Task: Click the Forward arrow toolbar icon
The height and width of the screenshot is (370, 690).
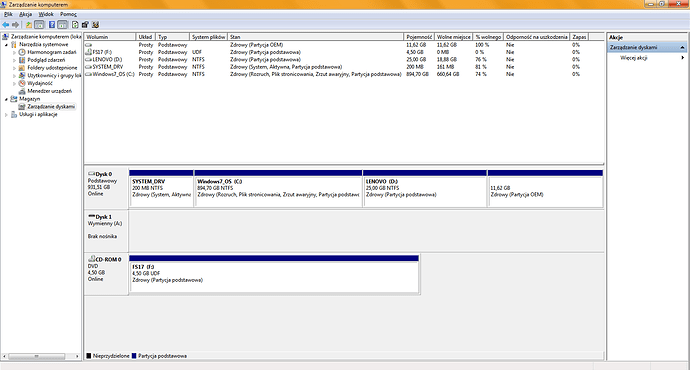Action: [16, 25]
